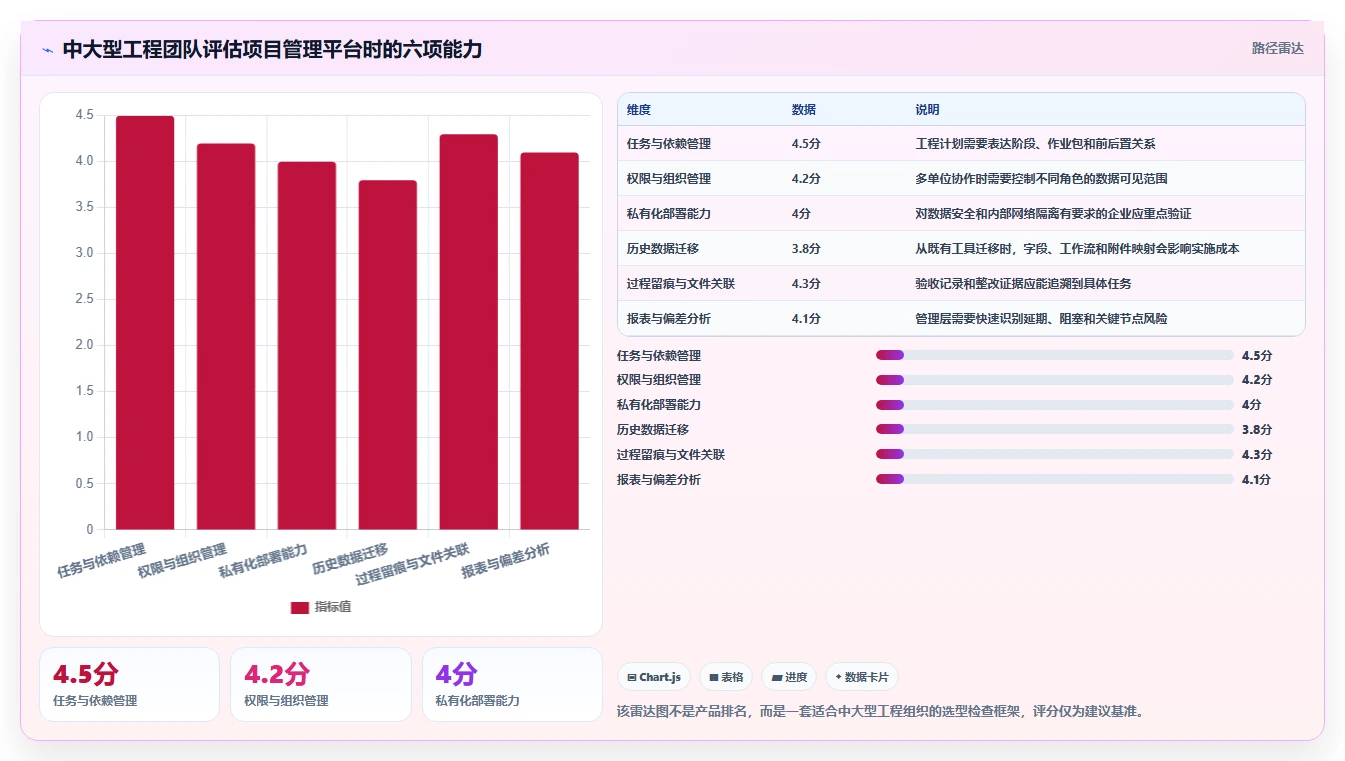Screen dimensions: 1345x761
Task: Open the 4.2分 权限与组织管理 data card
Action: [320, 684]
